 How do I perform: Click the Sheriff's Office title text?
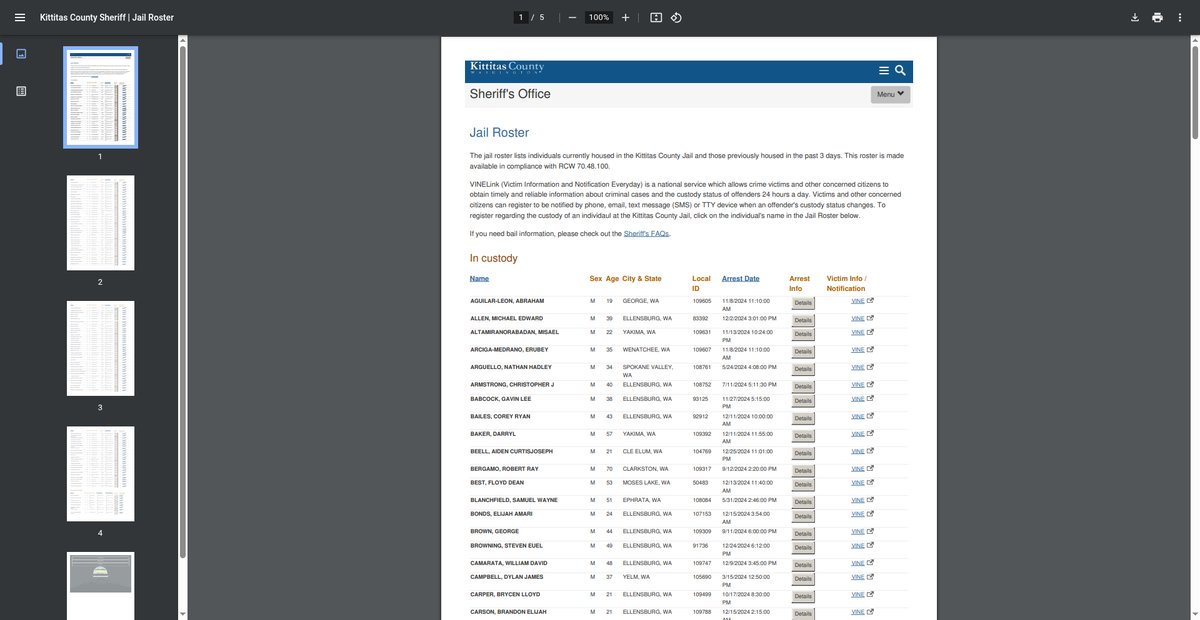(x=510, y=94)
